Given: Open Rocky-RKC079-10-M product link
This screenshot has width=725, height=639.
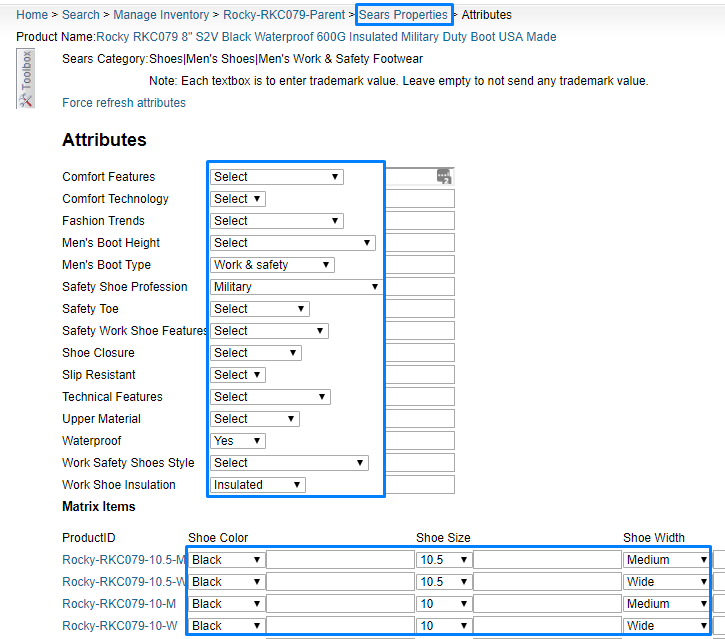Looking at the screenshot, I should (119, 604).
